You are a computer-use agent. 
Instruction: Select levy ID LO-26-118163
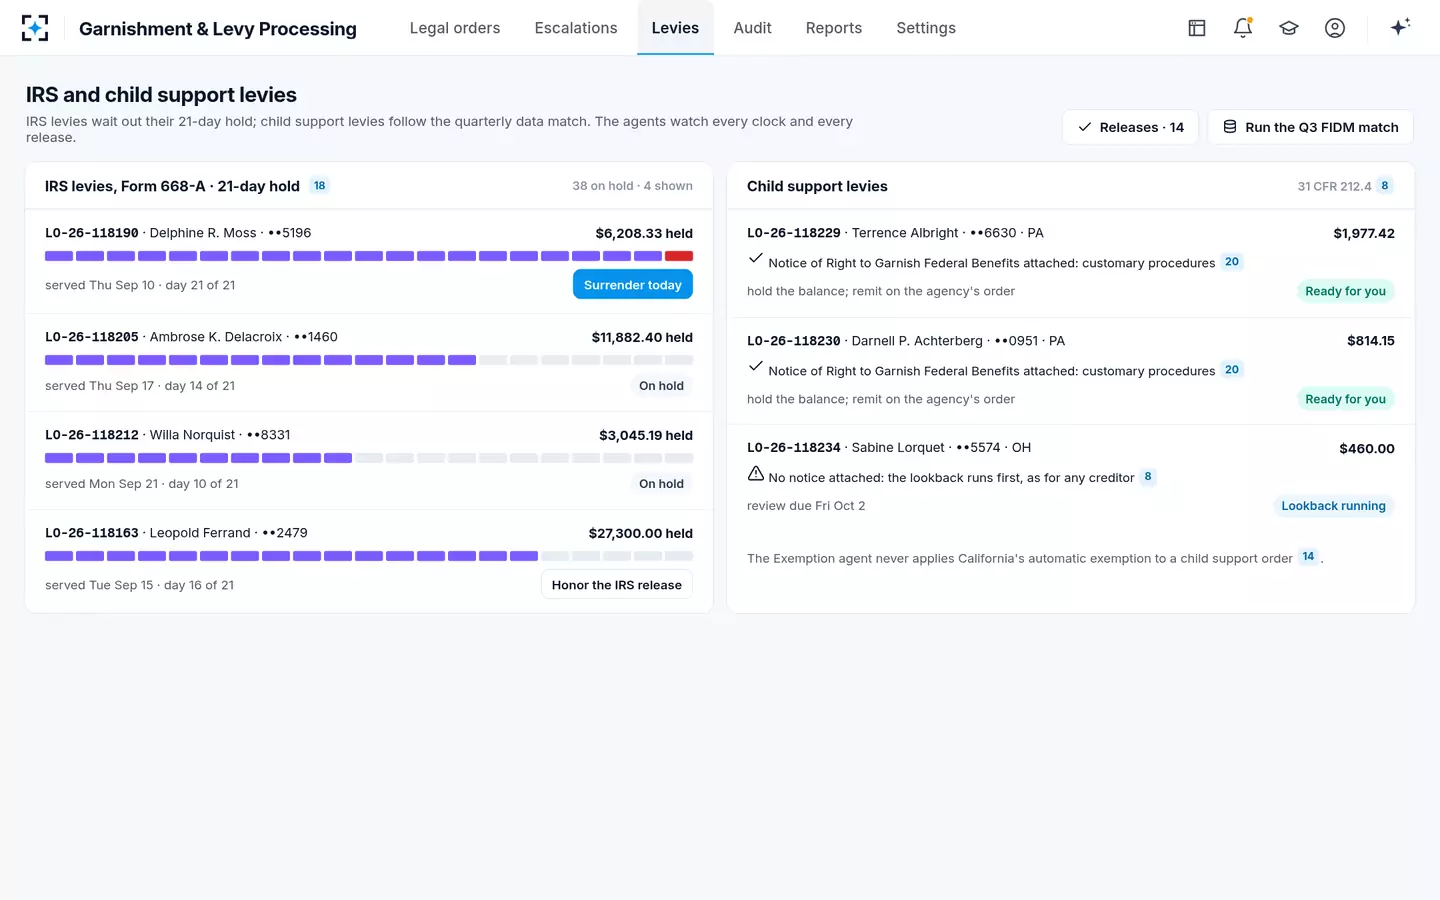[x=92, y=533]
